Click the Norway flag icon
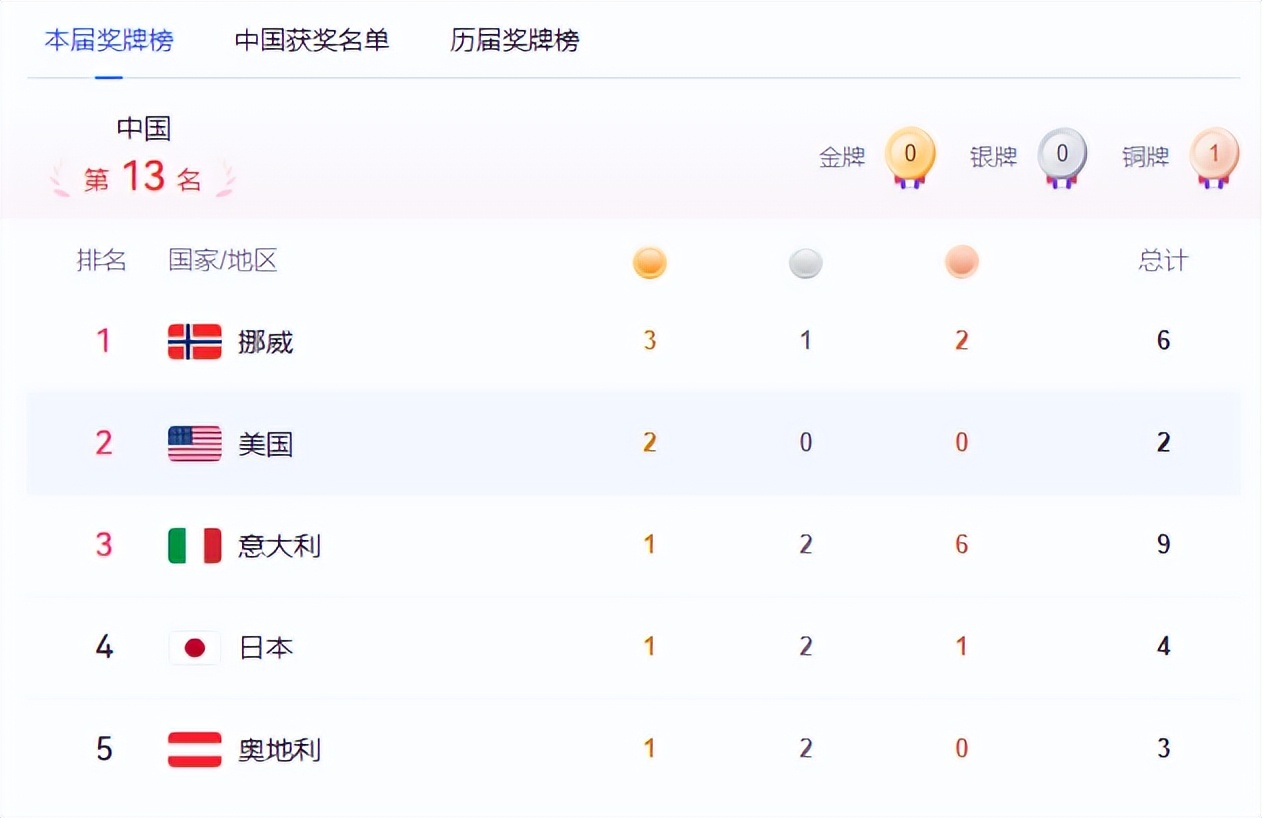The width and height of the screenshot is (1262, 818). tap(194, 342)
